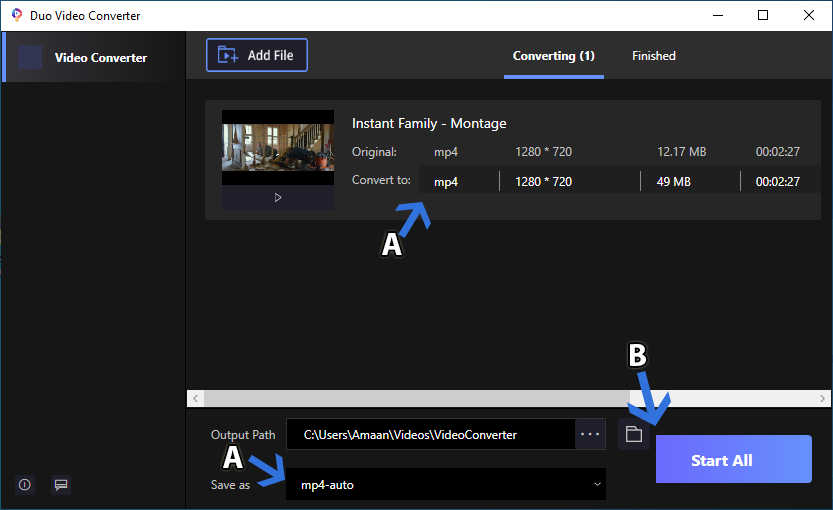This screenshot has height=510, width=833.
Task: Minimize the Duo Video Converter window
Action: coord(718,15)
